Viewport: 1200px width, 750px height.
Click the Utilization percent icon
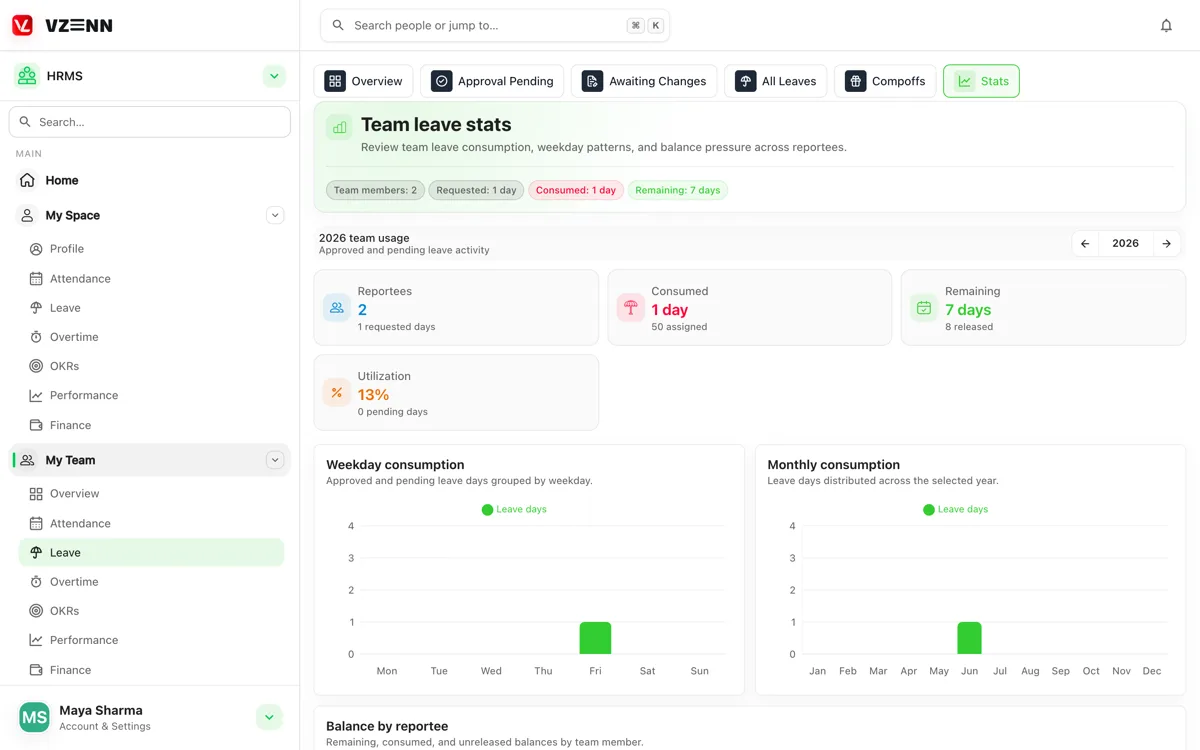coord(337,393)
